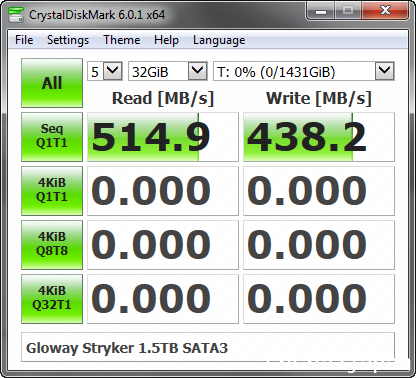Image resolution: width=416 pixels, height=378 pixels.
Task: Expand the drive selection dropdown T: 0%
Action: pos(304,71)
